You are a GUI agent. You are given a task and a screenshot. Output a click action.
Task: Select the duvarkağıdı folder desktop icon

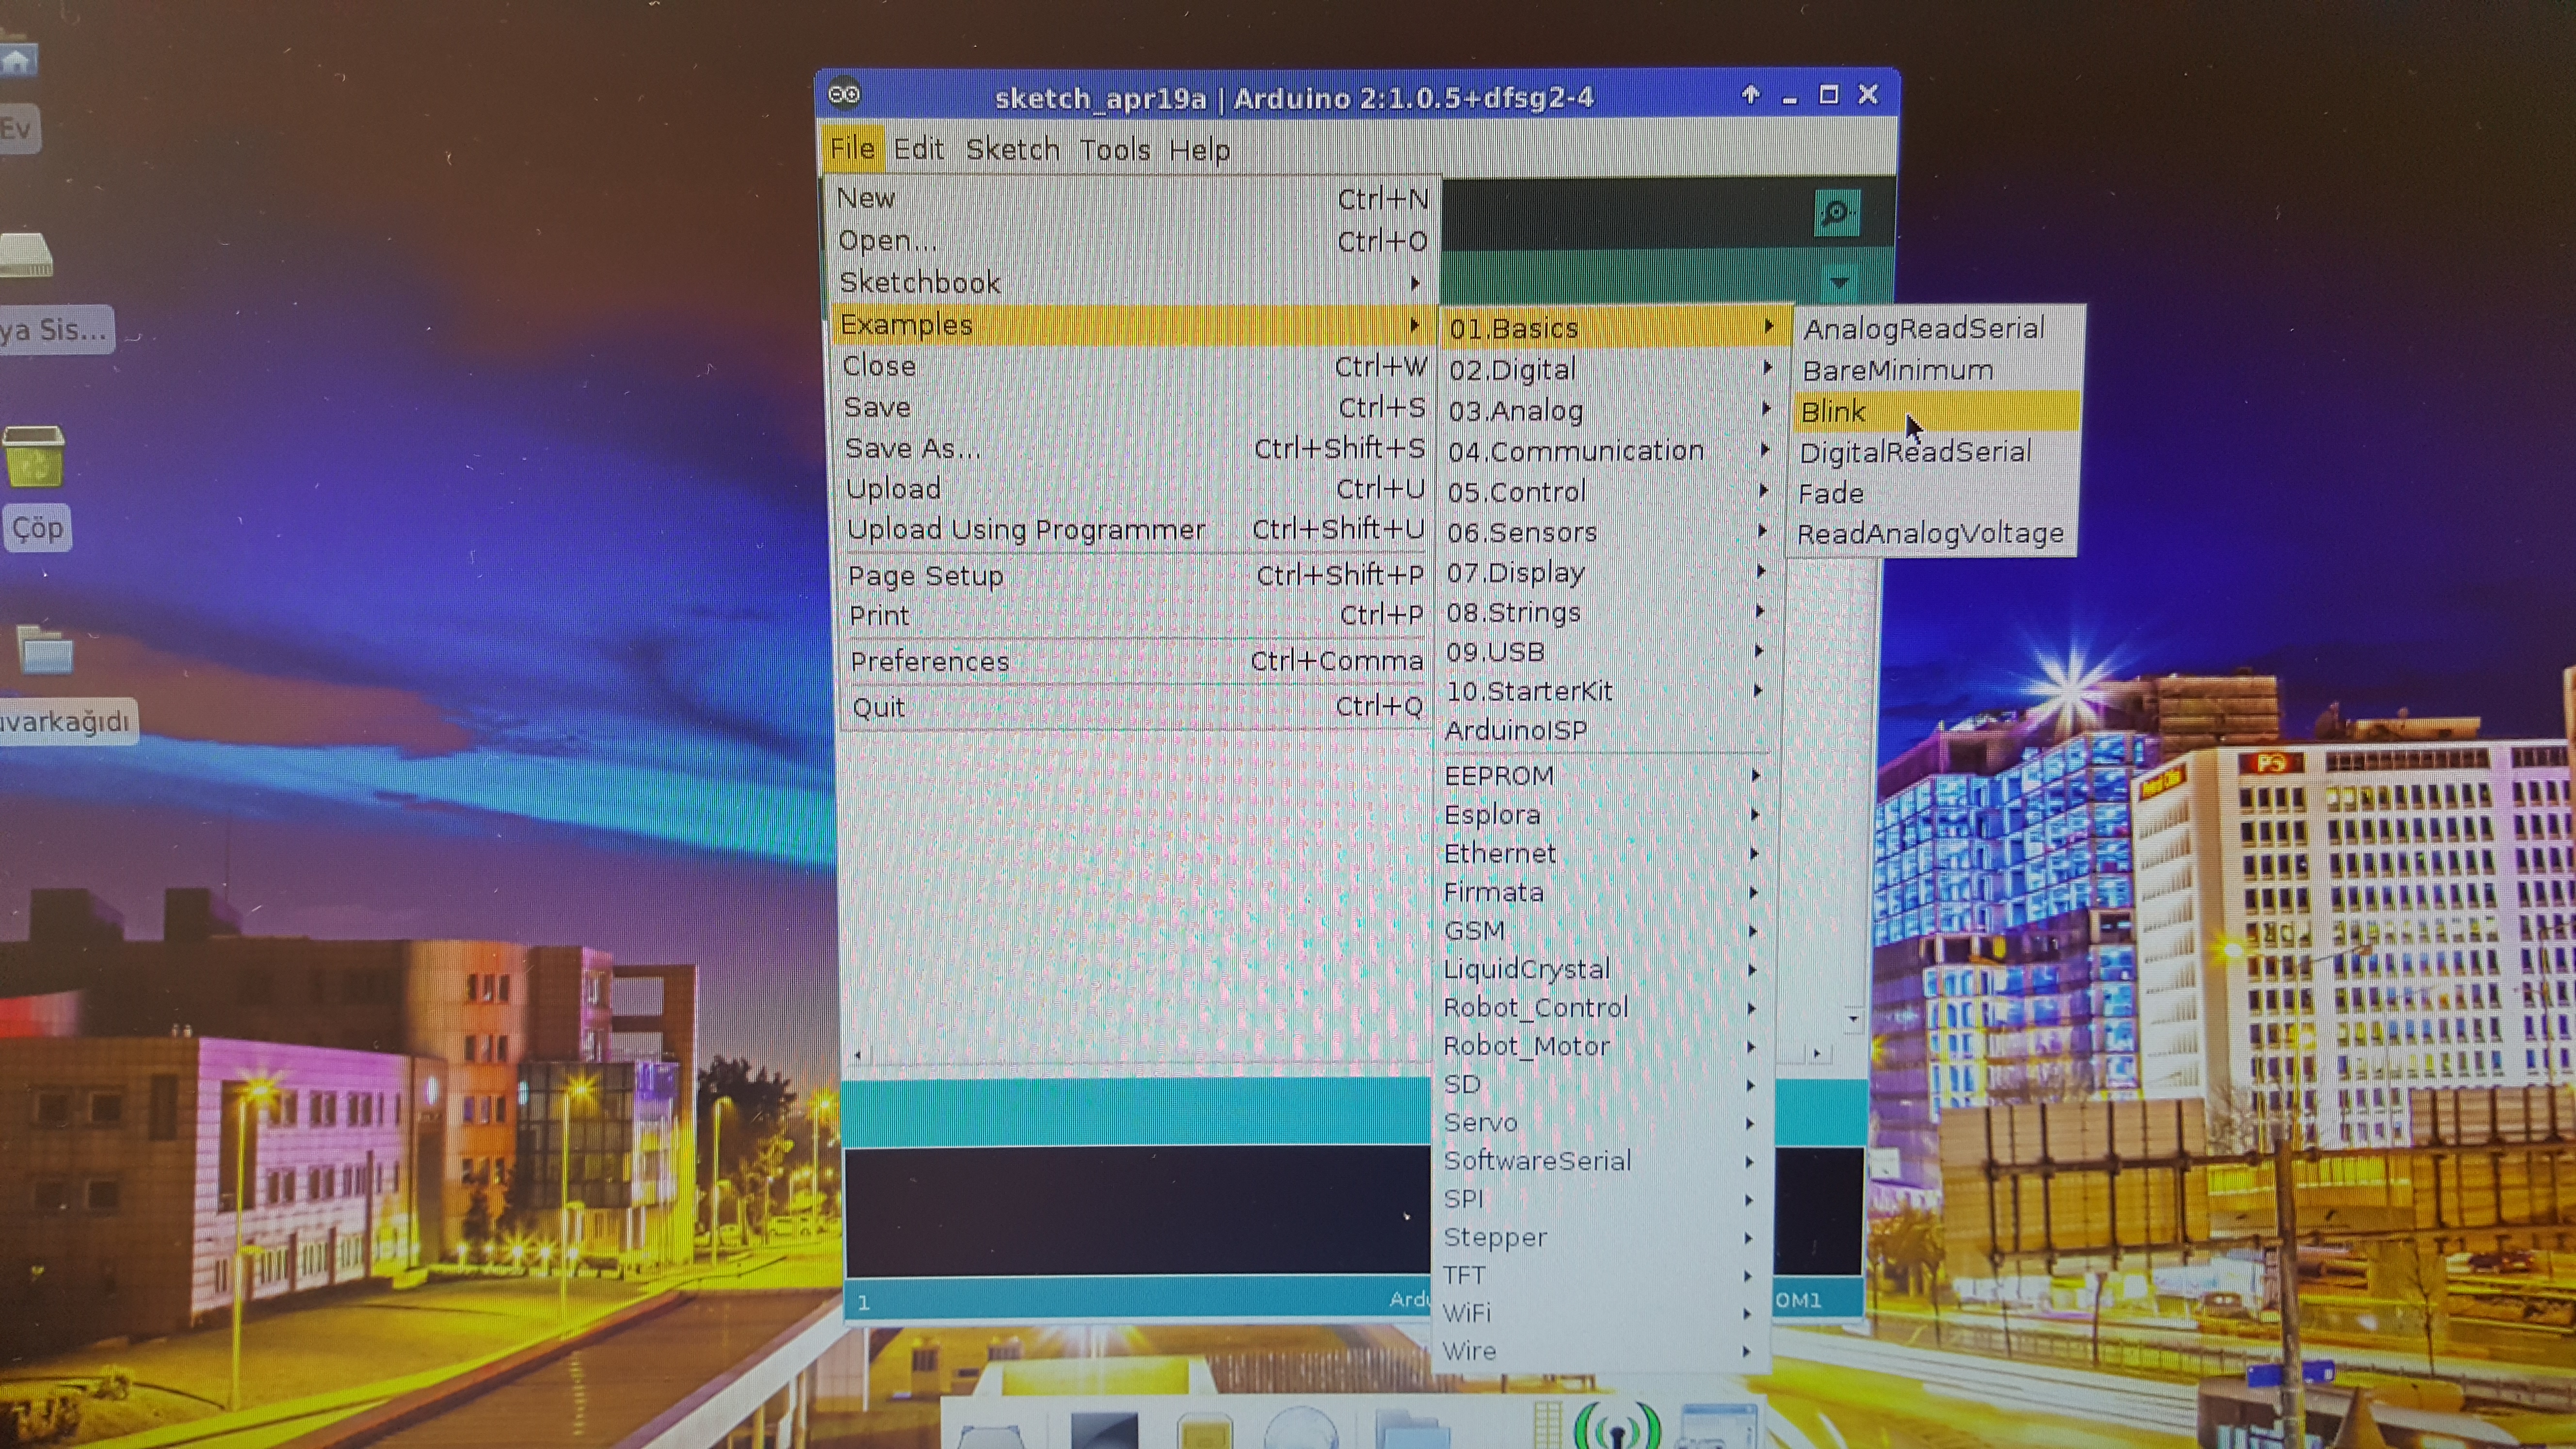46,651
